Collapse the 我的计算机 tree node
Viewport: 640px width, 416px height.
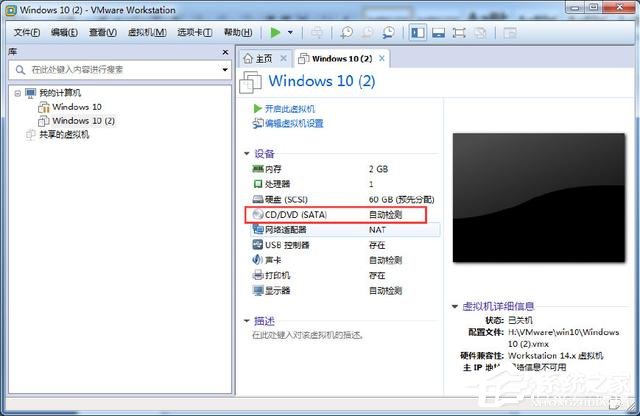(x=15, y=93)
